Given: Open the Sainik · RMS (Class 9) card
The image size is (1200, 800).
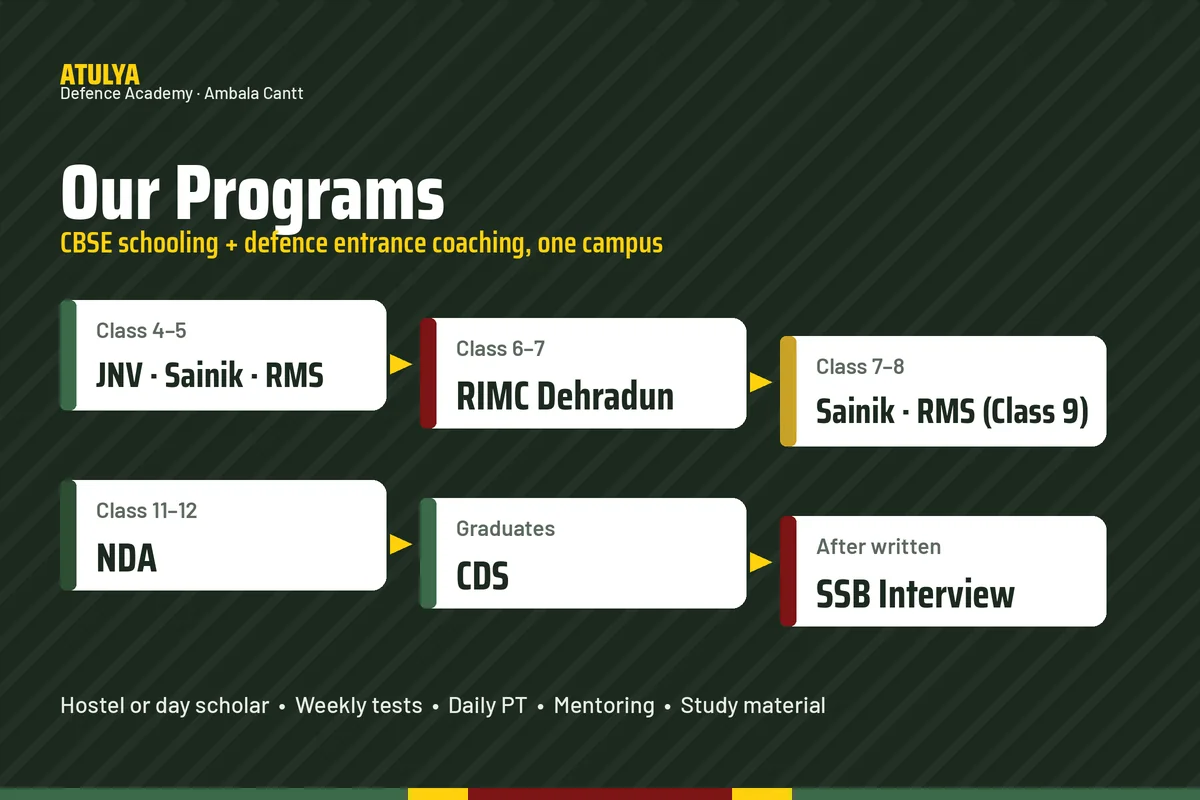Looking at the screenshot, I should (x=943, y=391).
